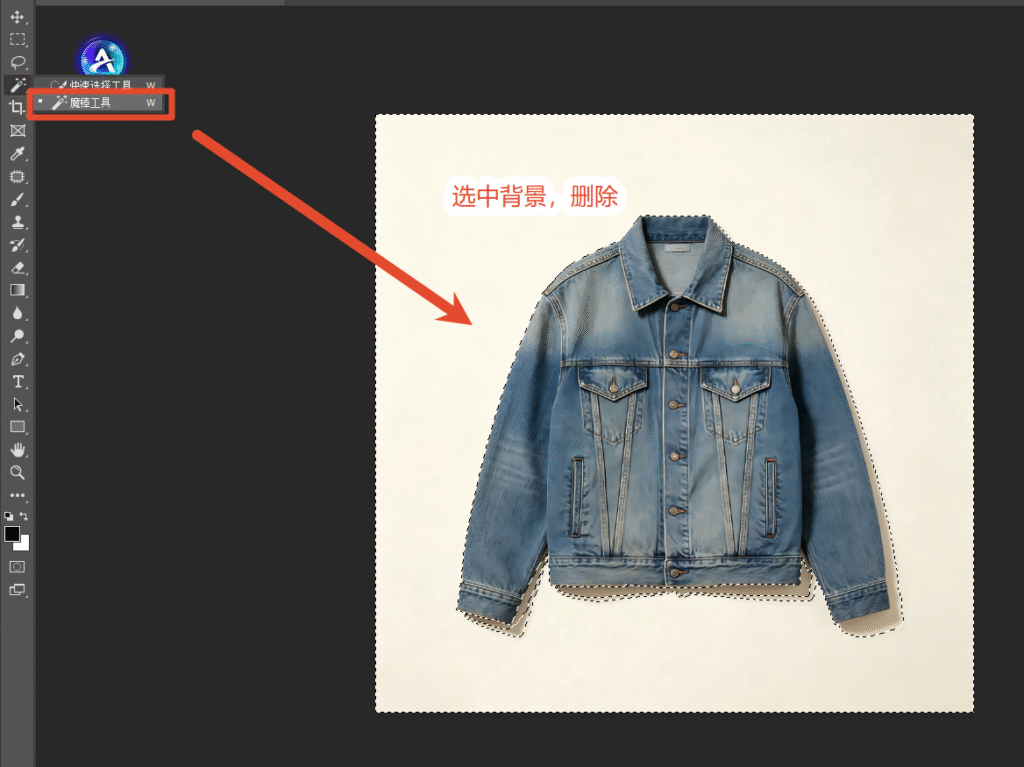Select the Blur tool

[18, 313]
